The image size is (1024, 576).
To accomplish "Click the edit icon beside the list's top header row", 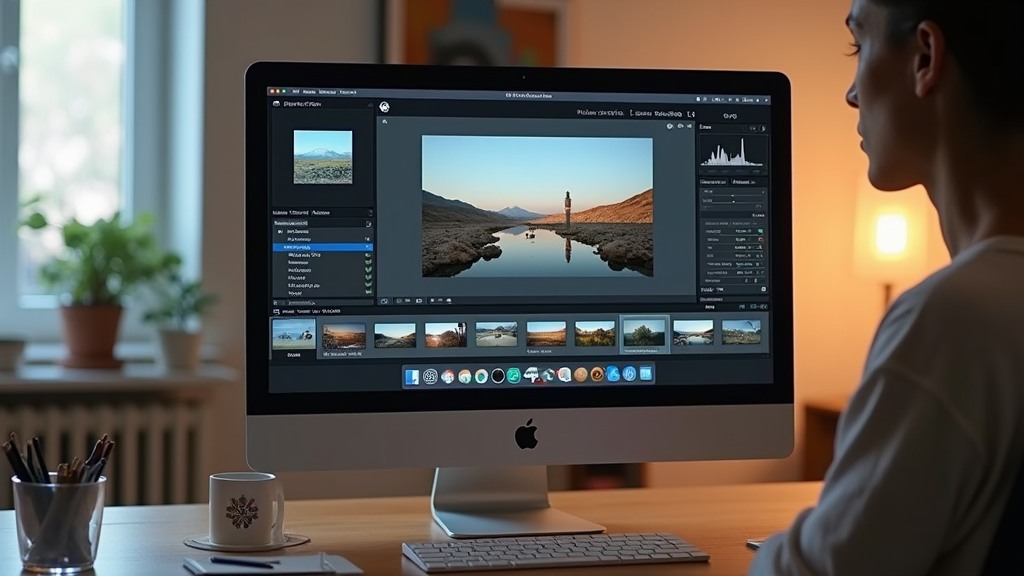I will 368,224.
